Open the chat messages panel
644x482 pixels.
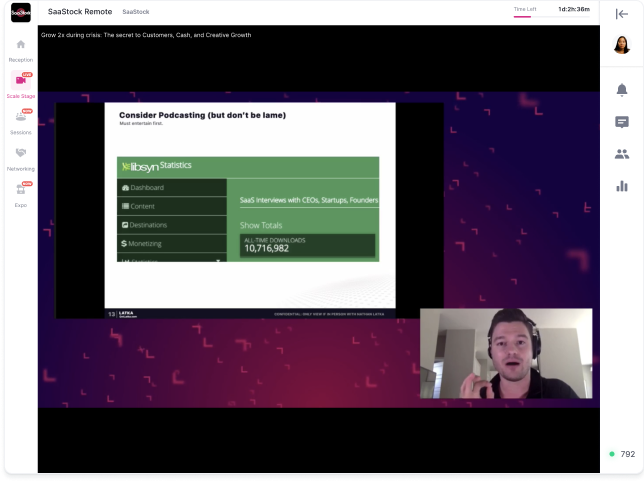tap(621, 122)
